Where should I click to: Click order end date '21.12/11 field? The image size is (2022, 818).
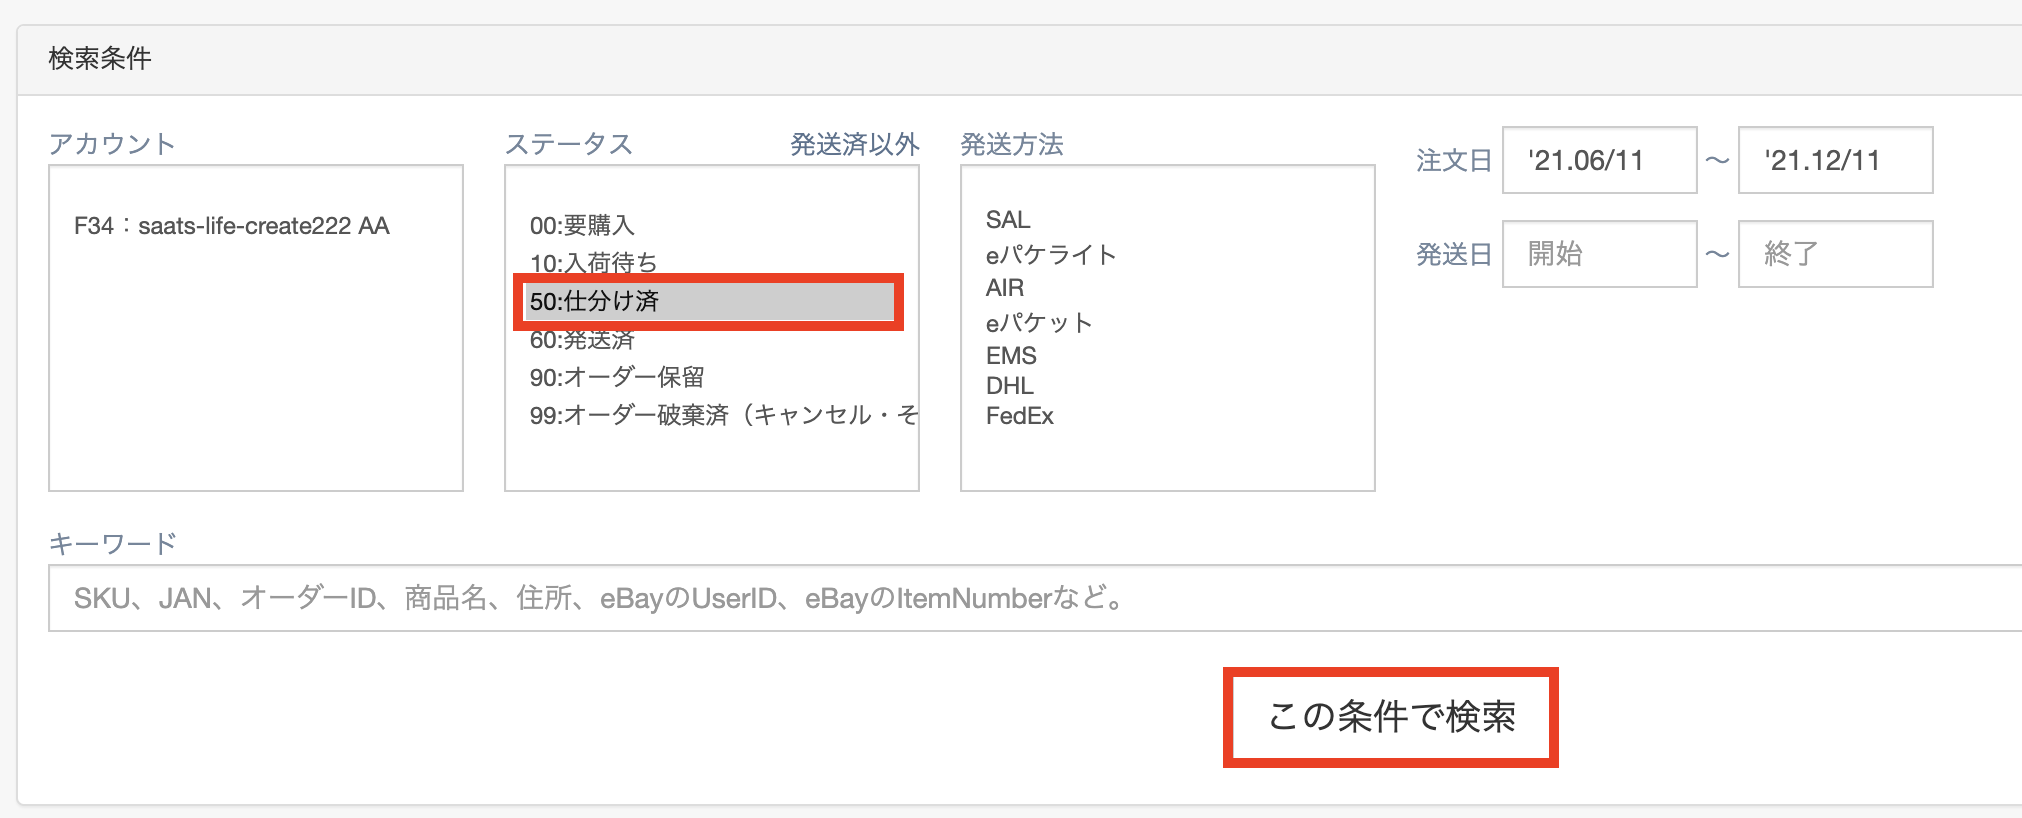click(1835, 160)
